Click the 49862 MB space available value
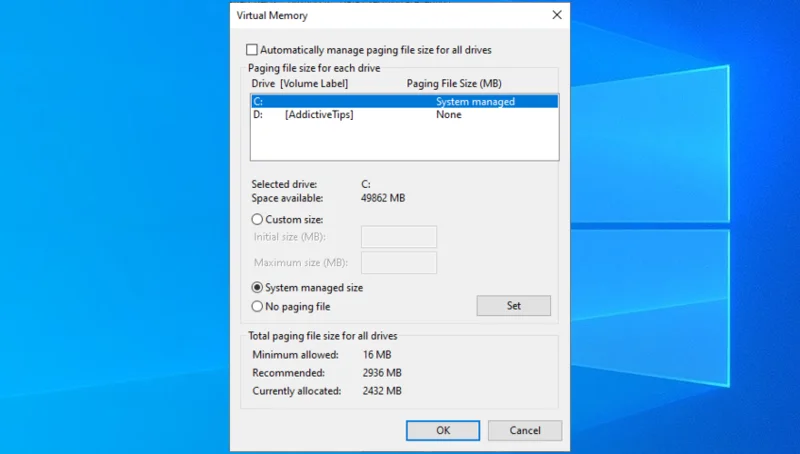The image size is (800, 454). (x=383, y=198)
